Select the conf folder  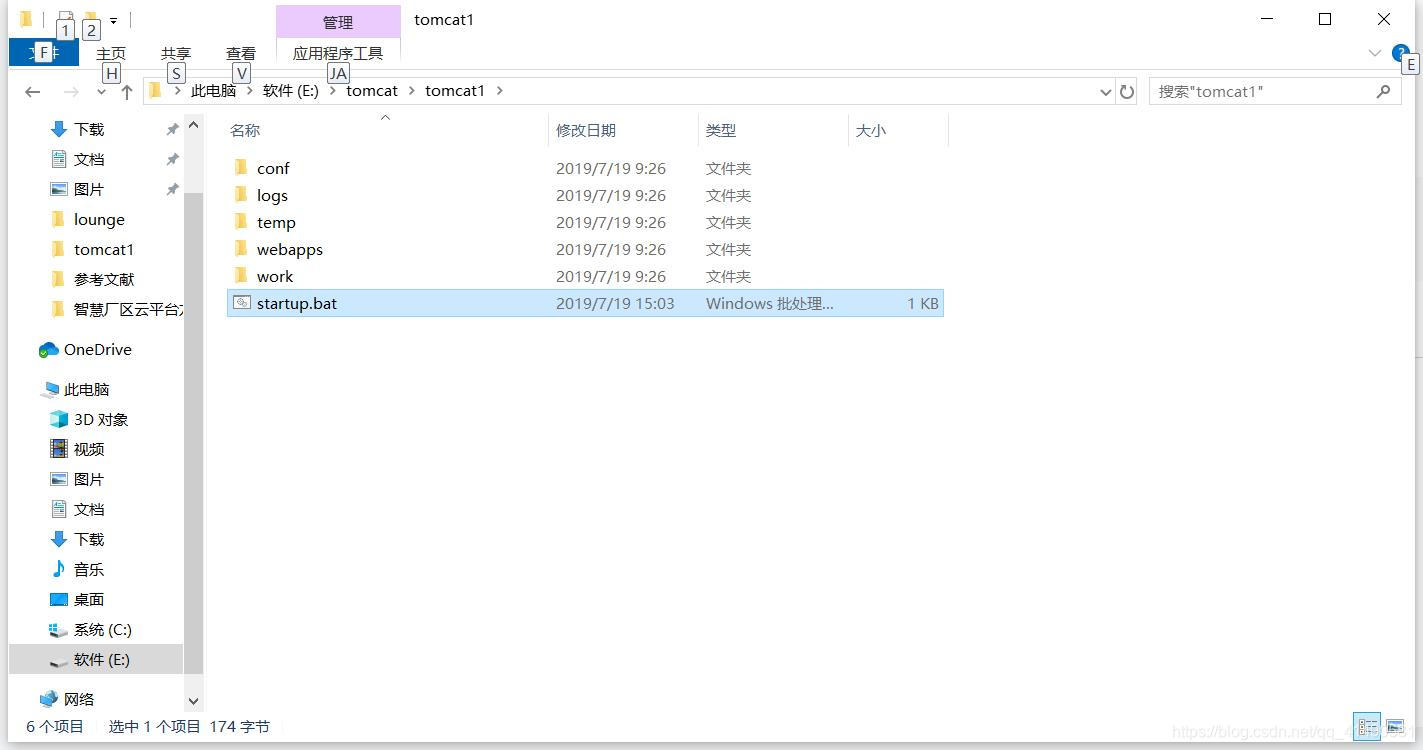pos(273,168)
